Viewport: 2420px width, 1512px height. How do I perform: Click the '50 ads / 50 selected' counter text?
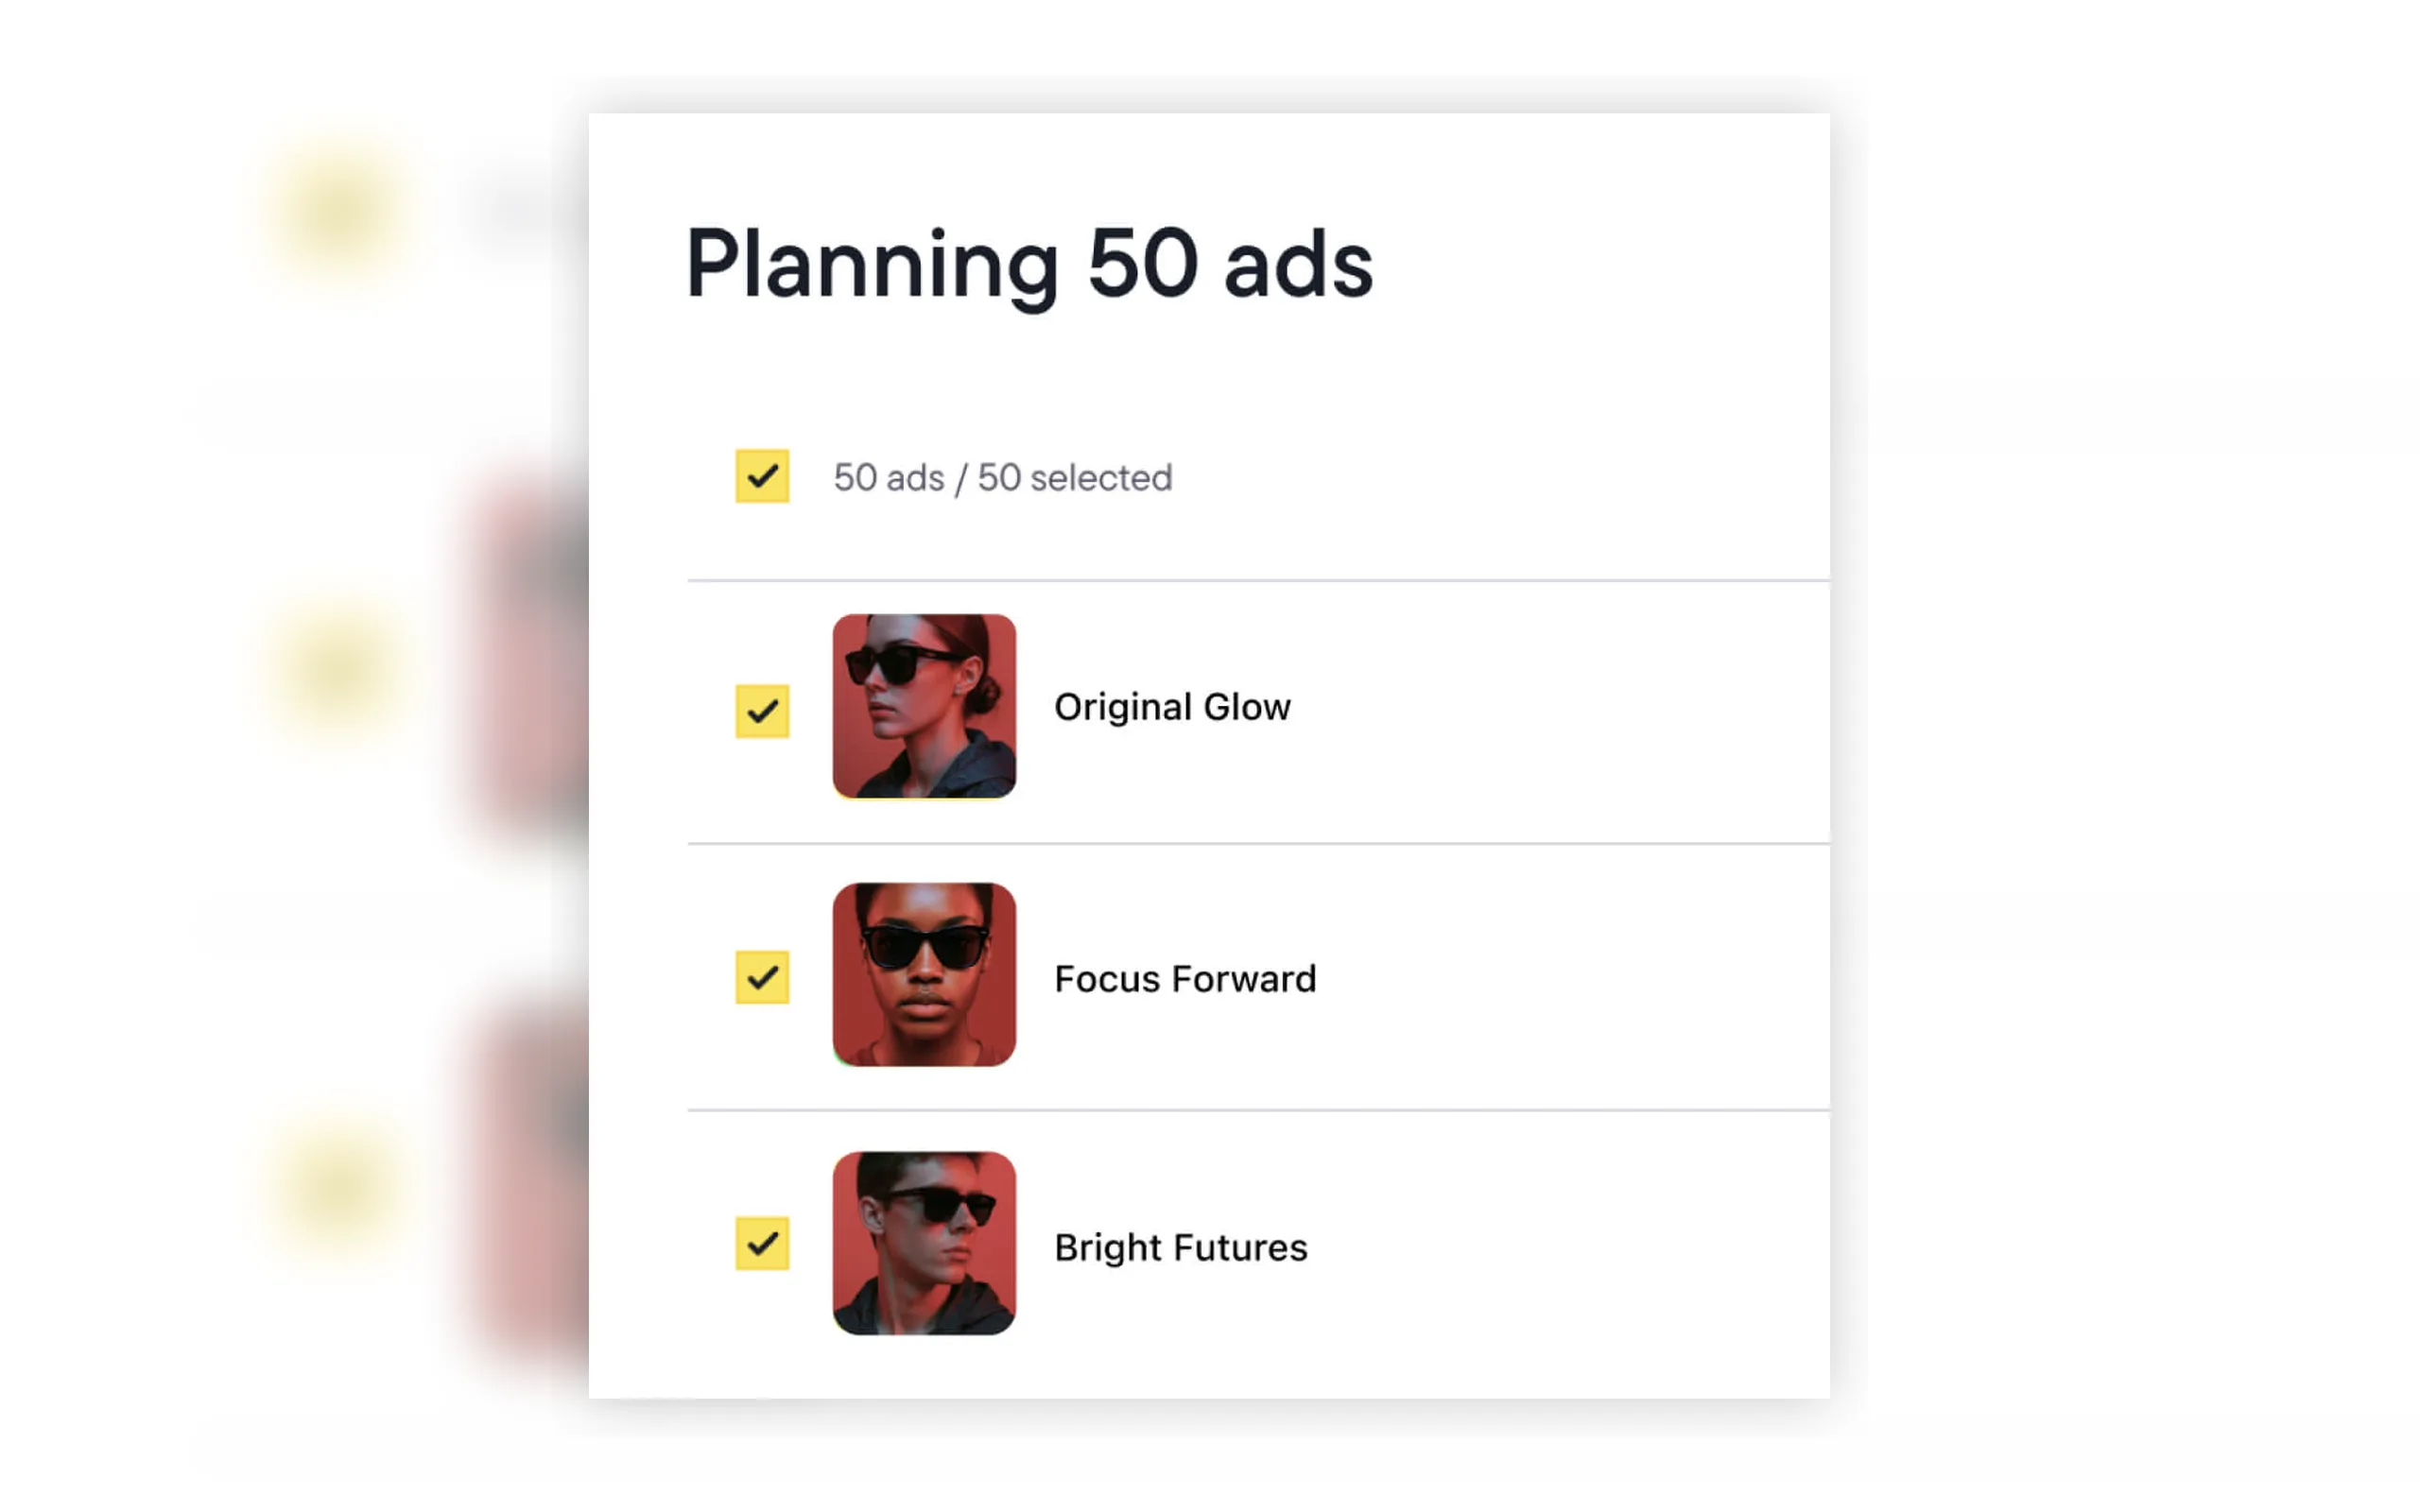point(1002,478)
